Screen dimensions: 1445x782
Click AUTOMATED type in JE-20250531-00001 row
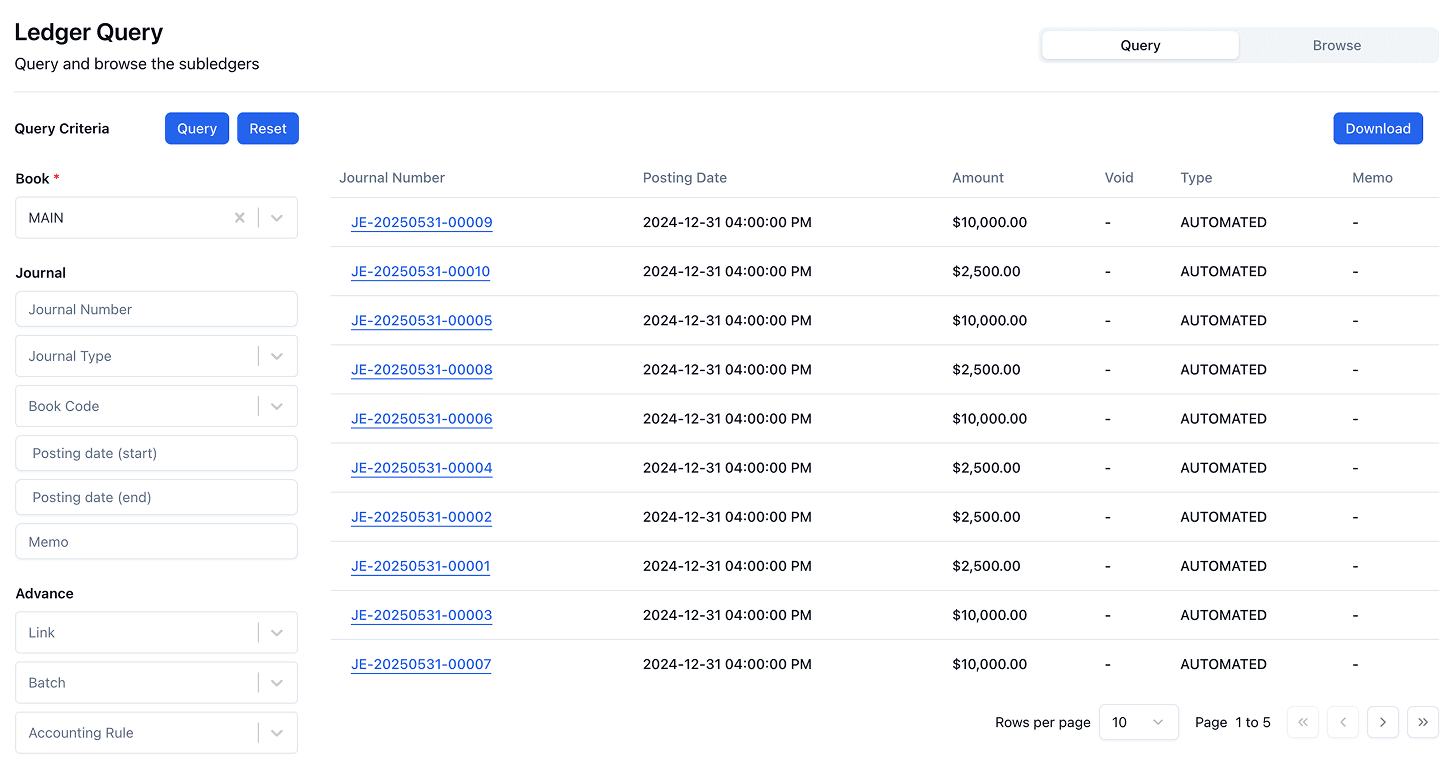[1223, 565]
